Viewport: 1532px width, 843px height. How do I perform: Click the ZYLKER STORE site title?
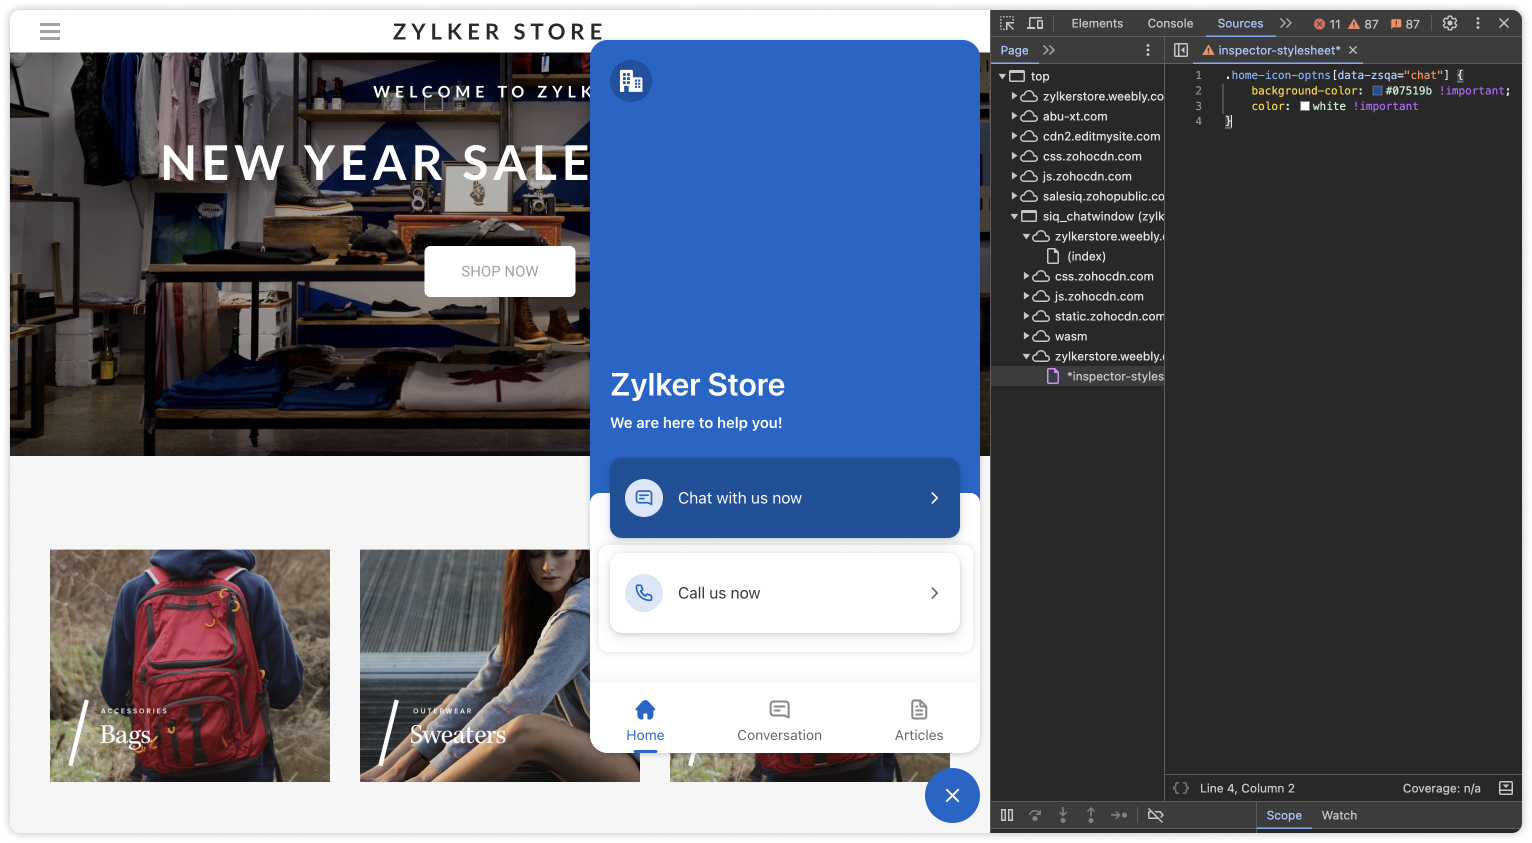pyautogui.click(x=499, y=32)
